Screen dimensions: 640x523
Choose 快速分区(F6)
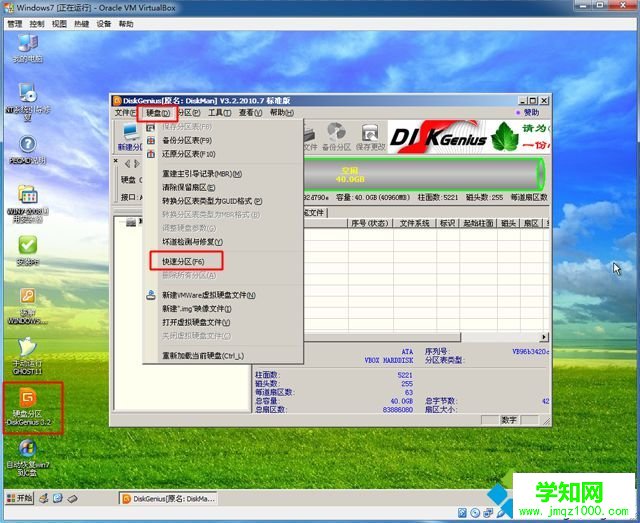(223, 261)
